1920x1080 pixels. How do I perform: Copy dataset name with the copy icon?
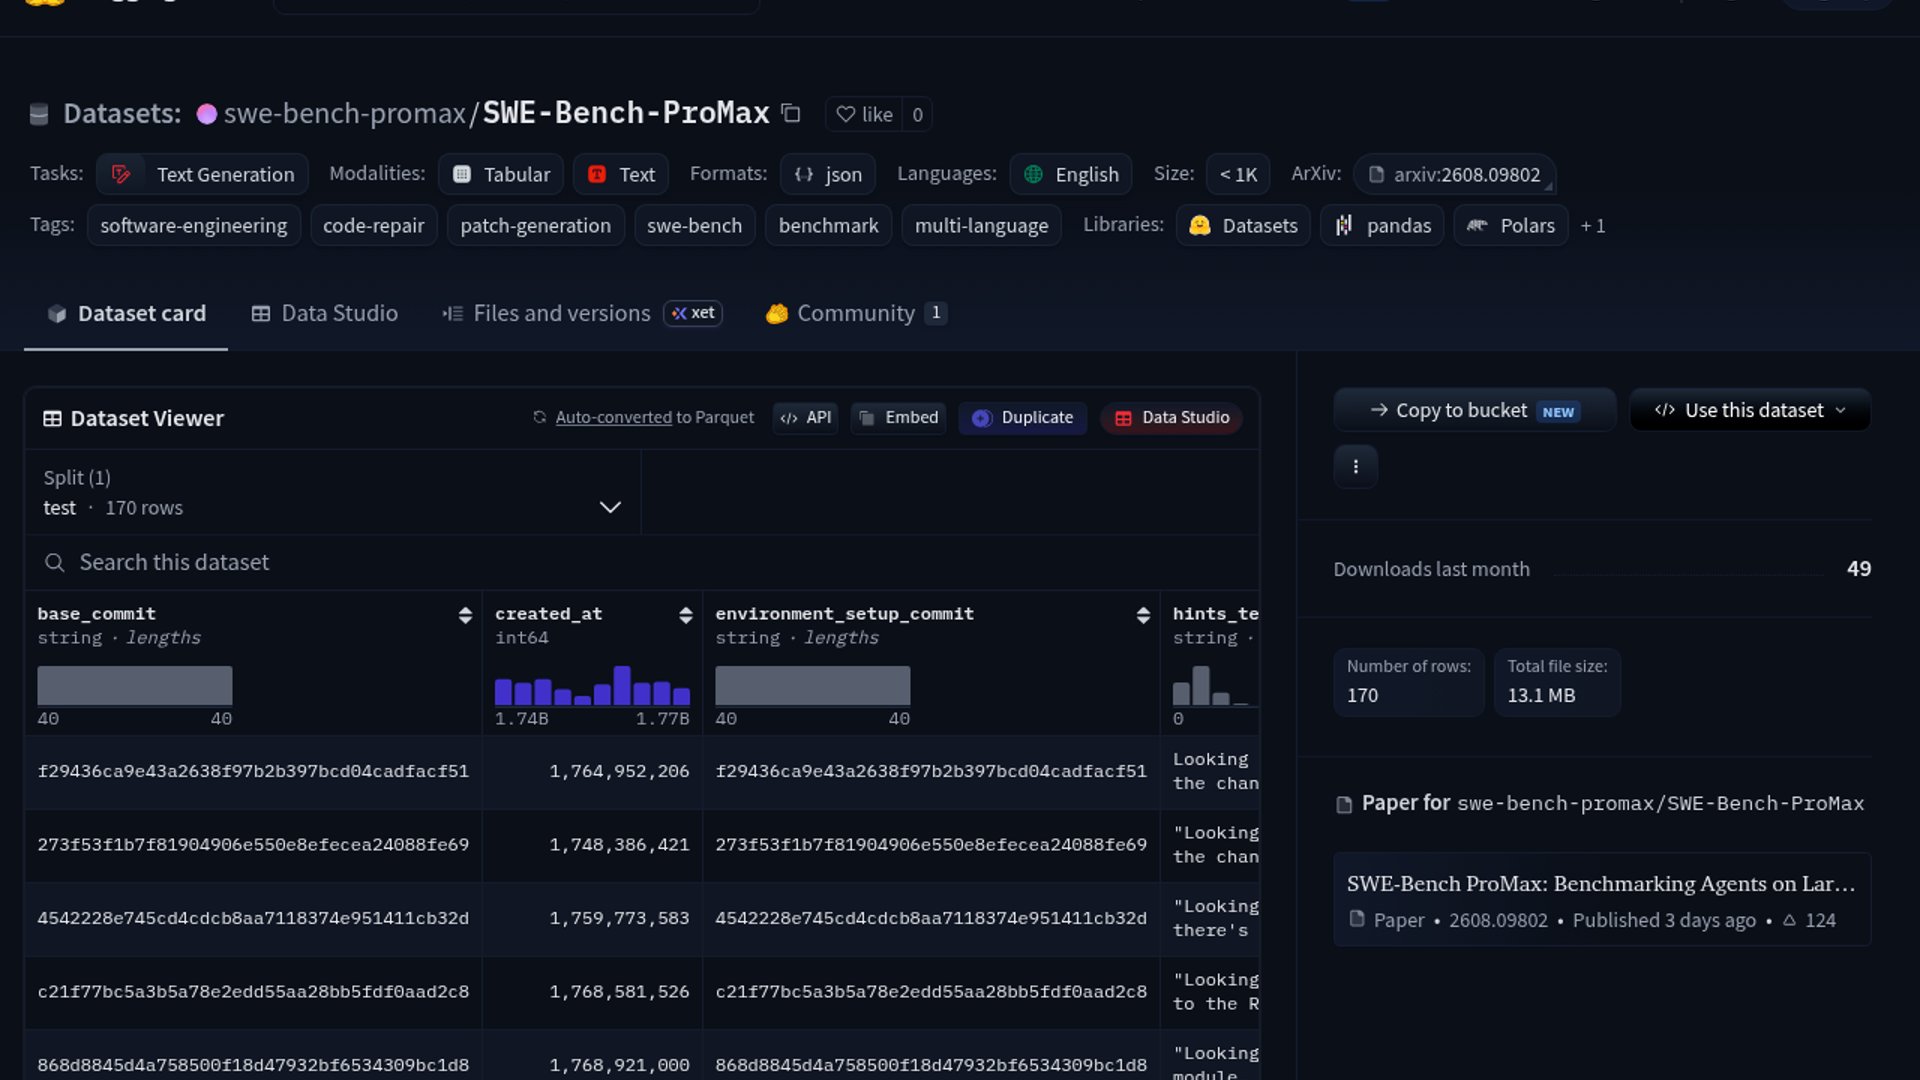pos(791,113)
